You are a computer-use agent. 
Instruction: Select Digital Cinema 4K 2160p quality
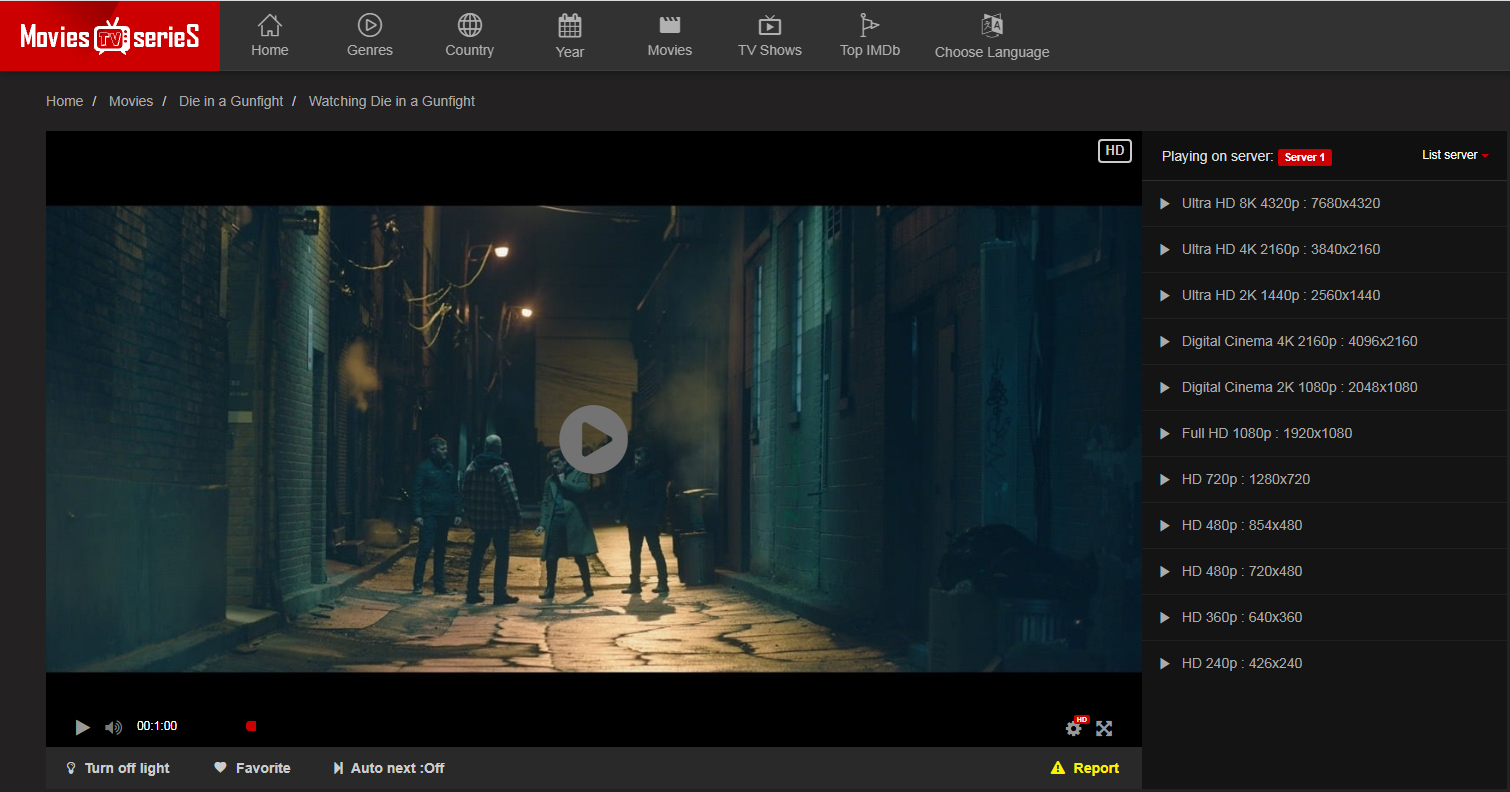pos(1324,341)
